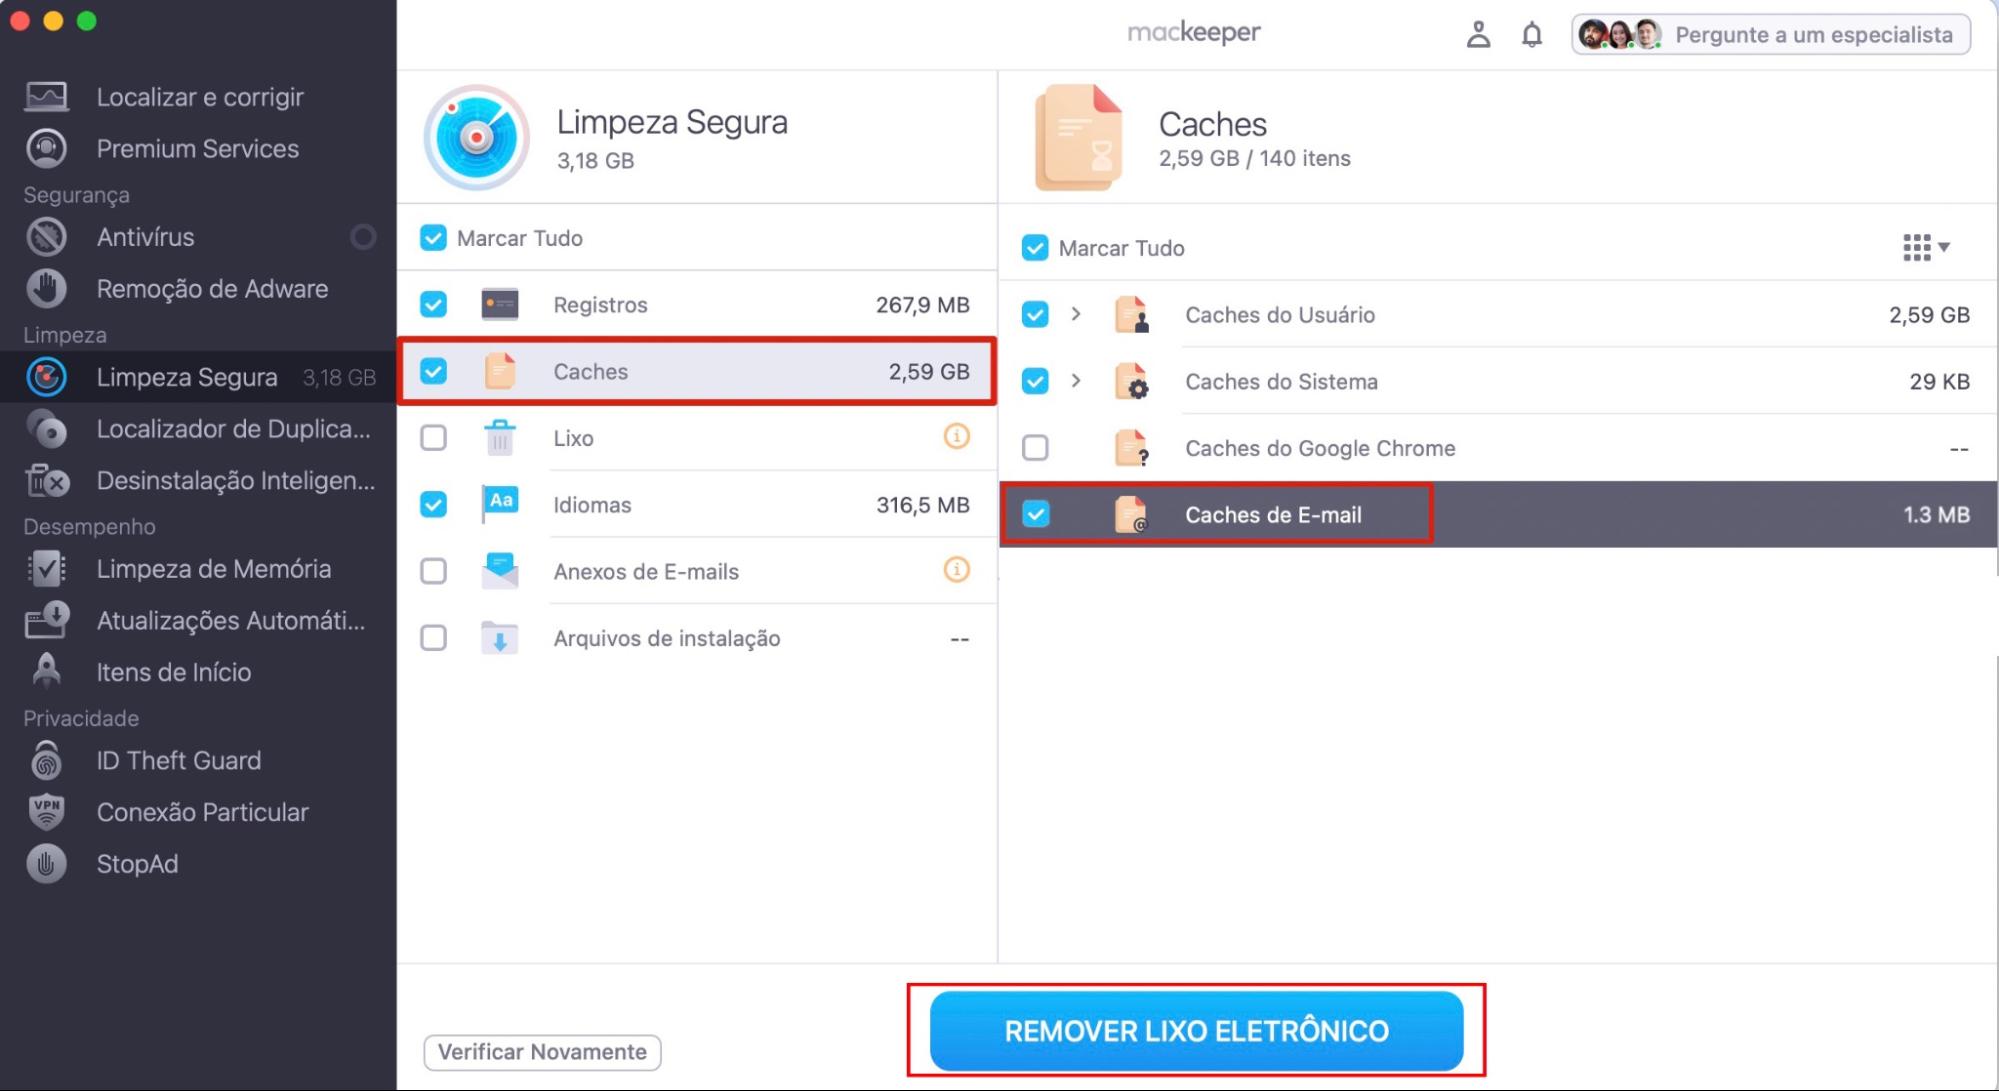Show info for Lixo item
1999x1091 pixels.
pos(956,436)
